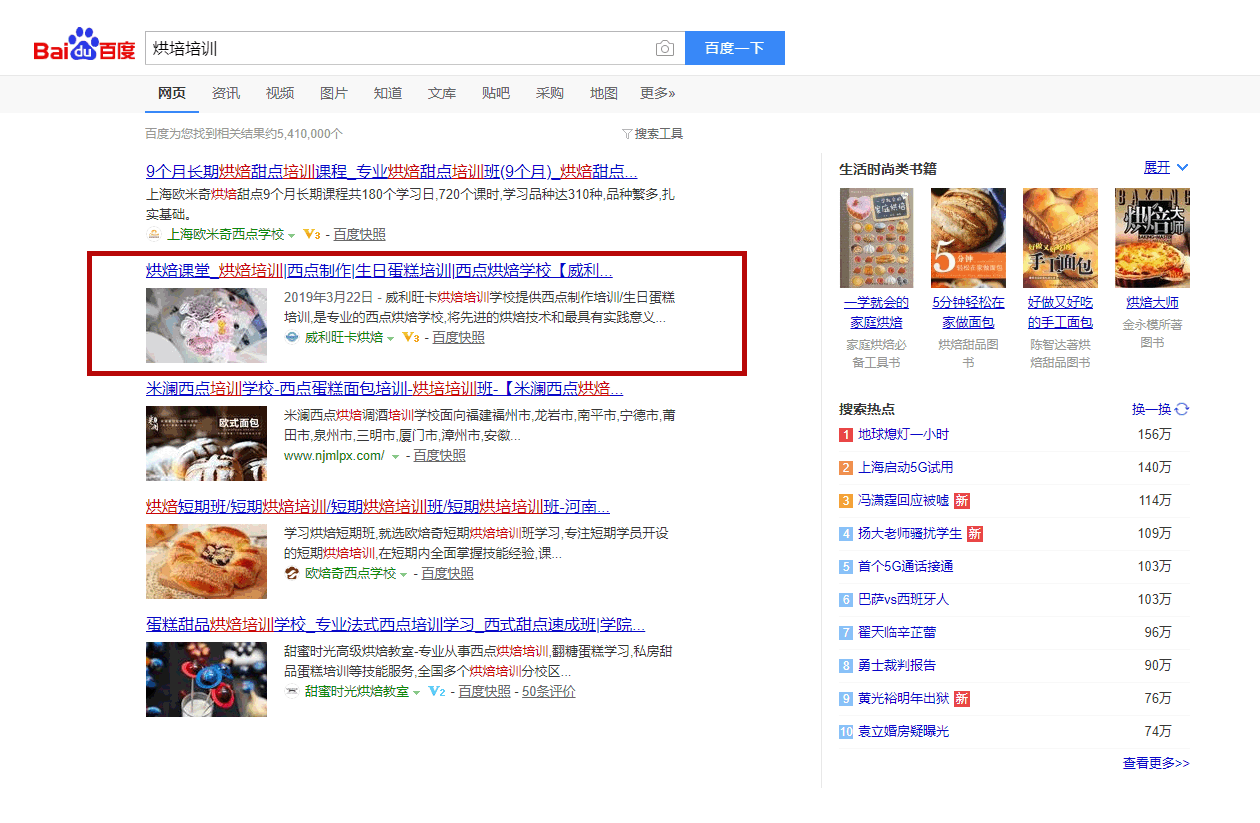Switch to the 图片 tab
Screen dimensions: 1260x823
[334, 94]
